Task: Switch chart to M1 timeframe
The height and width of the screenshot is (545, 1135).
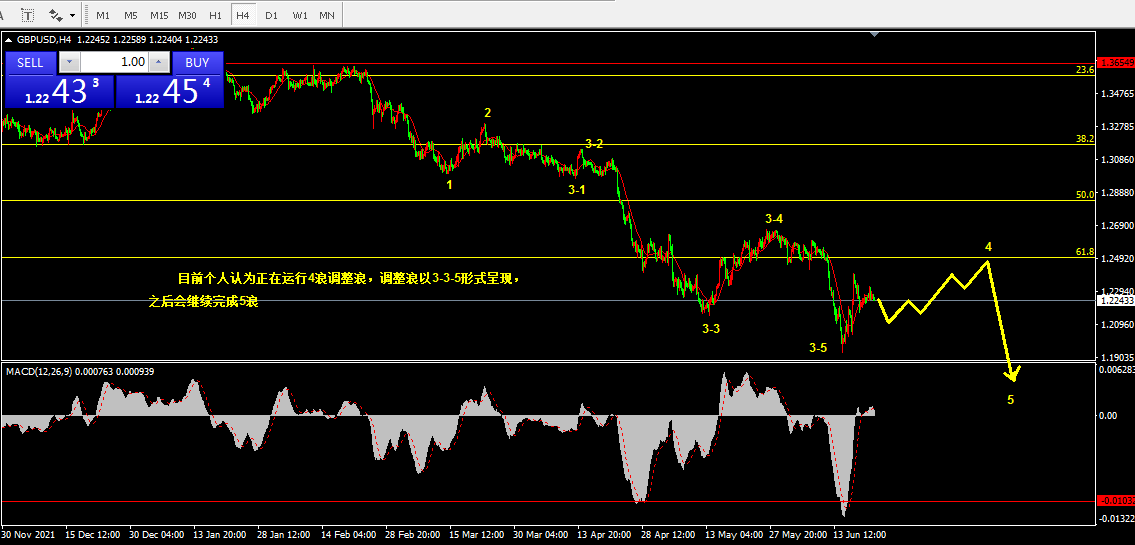Action: point(103,14)
